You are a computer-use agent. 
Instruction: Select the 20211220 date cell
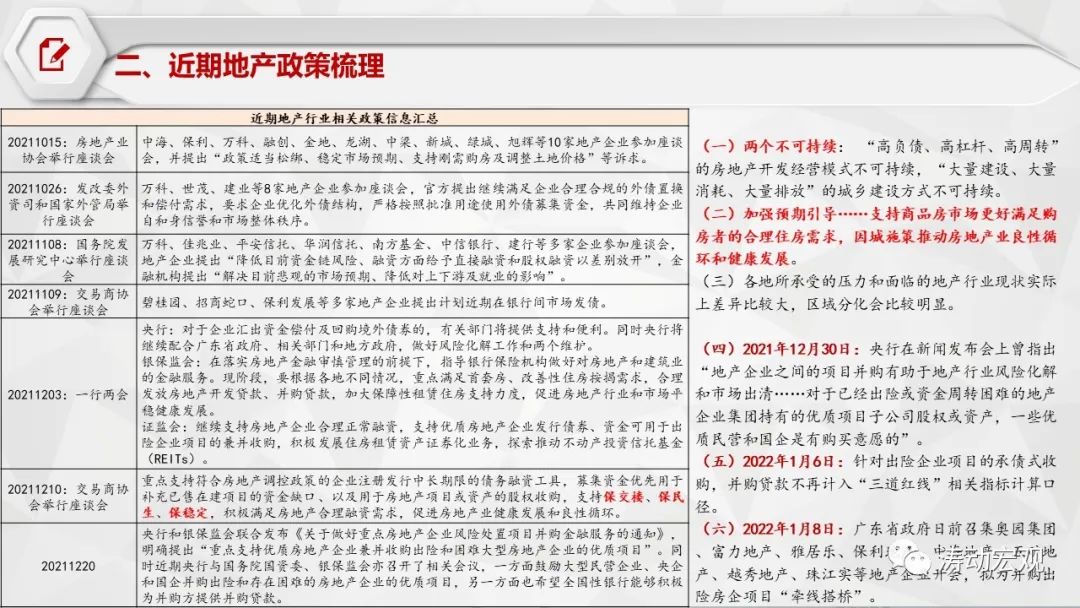coord(70,565)
